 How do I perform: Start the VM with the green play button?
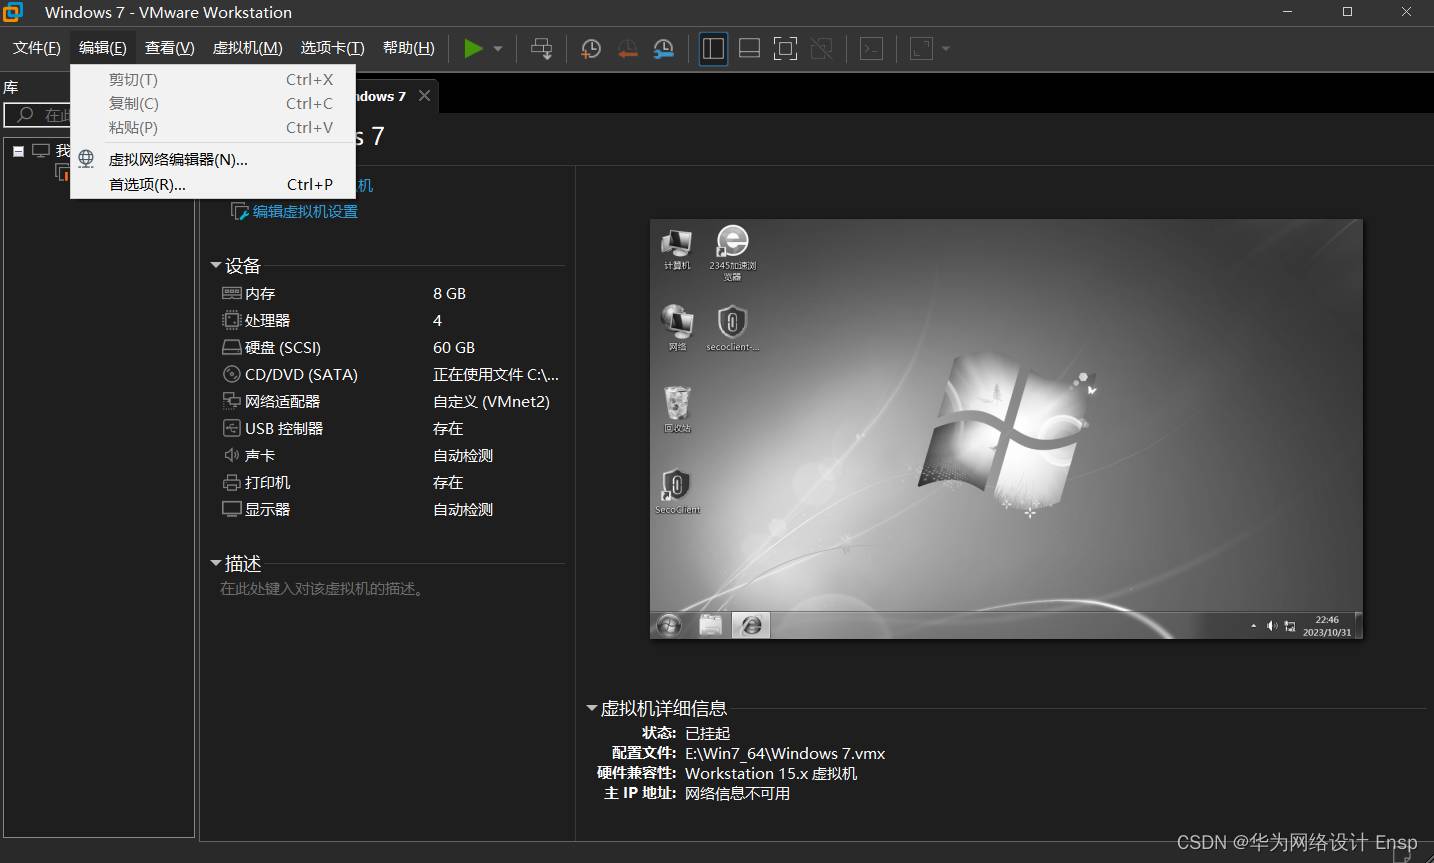click(473, 48)
